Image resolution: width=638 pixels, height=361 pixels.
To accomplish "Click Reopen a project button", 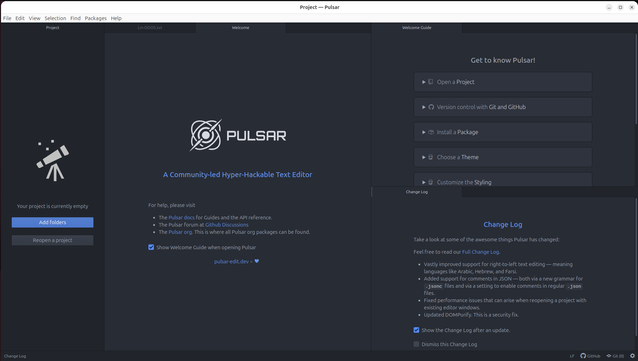I will (52, 240).
